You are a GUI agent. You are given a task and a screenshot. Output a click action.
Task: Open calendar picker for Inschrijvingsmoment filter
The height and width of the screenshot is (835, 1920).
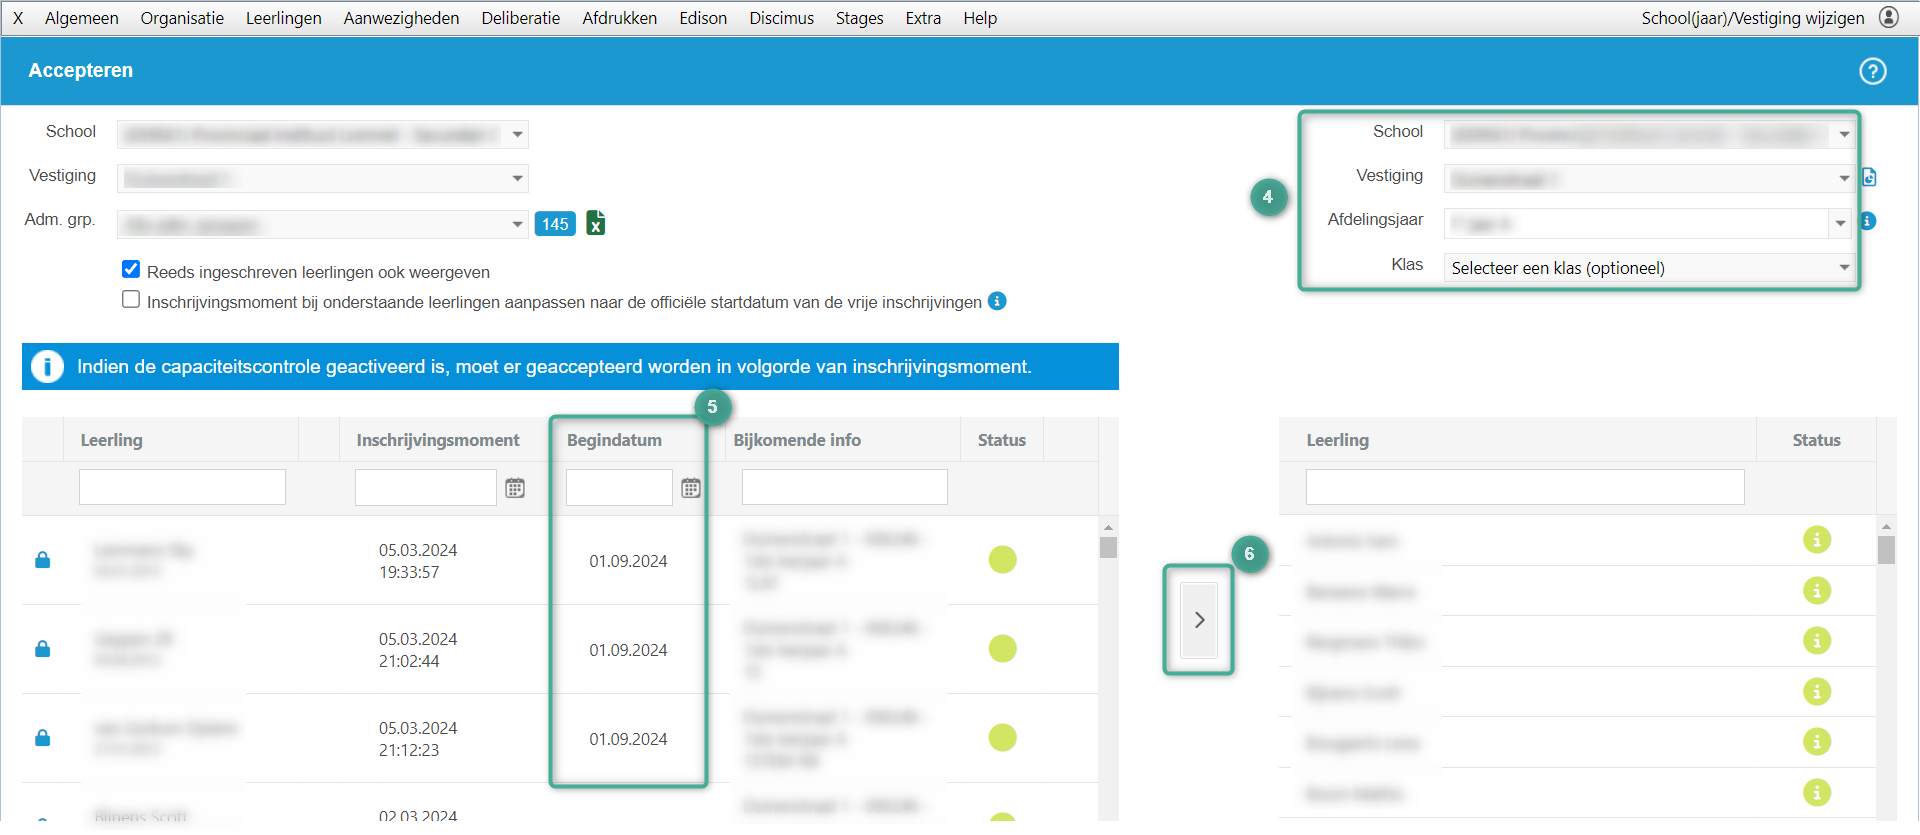(515, 488)
